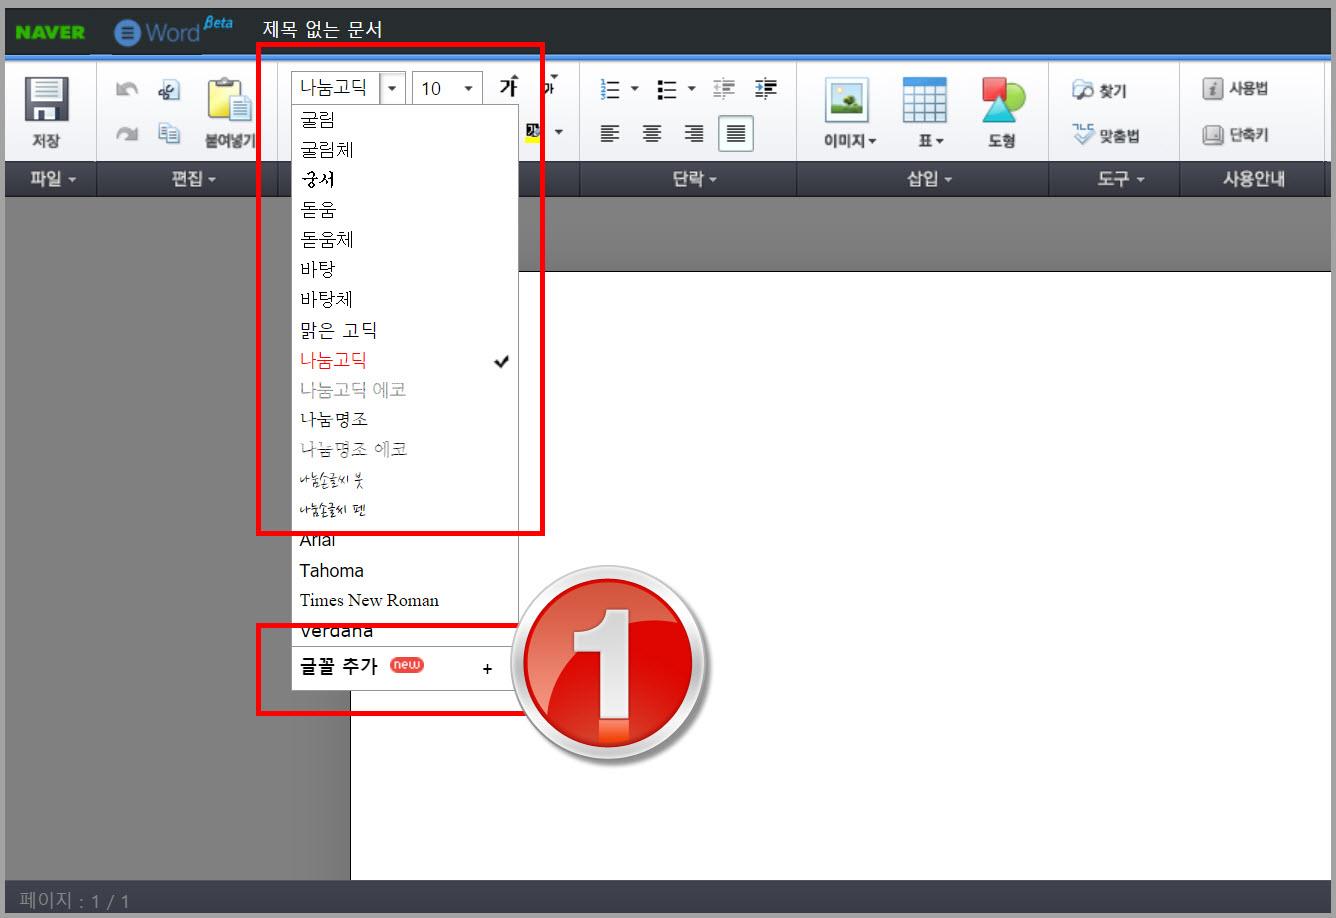Open the shortcut keys (단축키) help
Screen dimensions: 1336x918
point(1236,134)
